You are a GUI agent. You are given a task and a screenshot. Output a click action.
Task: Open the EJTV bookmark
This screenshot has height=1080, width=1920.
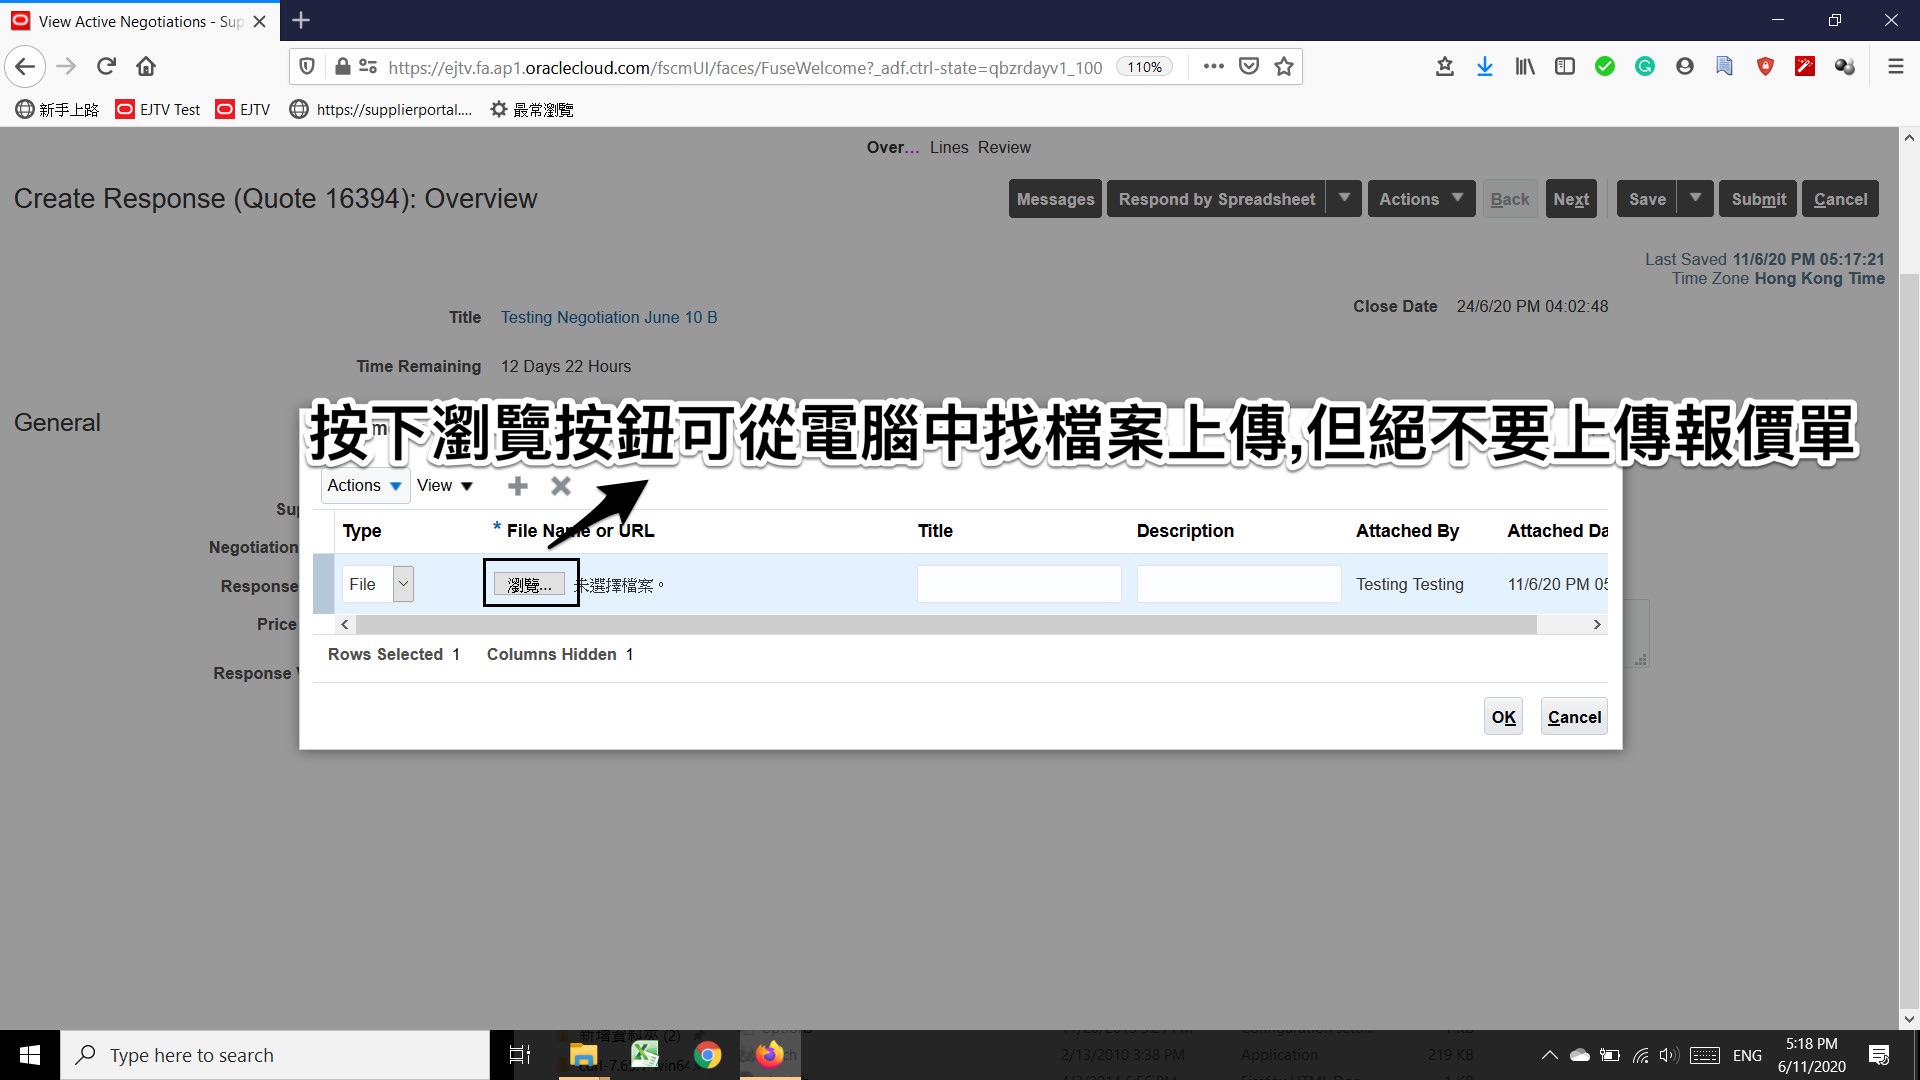243,109
